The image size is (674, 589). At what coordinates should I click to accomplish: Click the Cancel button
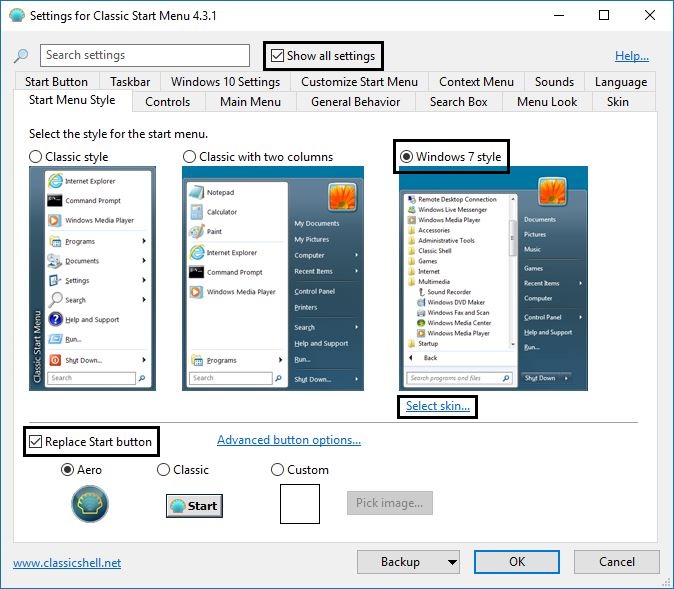(x=617, y=562)
